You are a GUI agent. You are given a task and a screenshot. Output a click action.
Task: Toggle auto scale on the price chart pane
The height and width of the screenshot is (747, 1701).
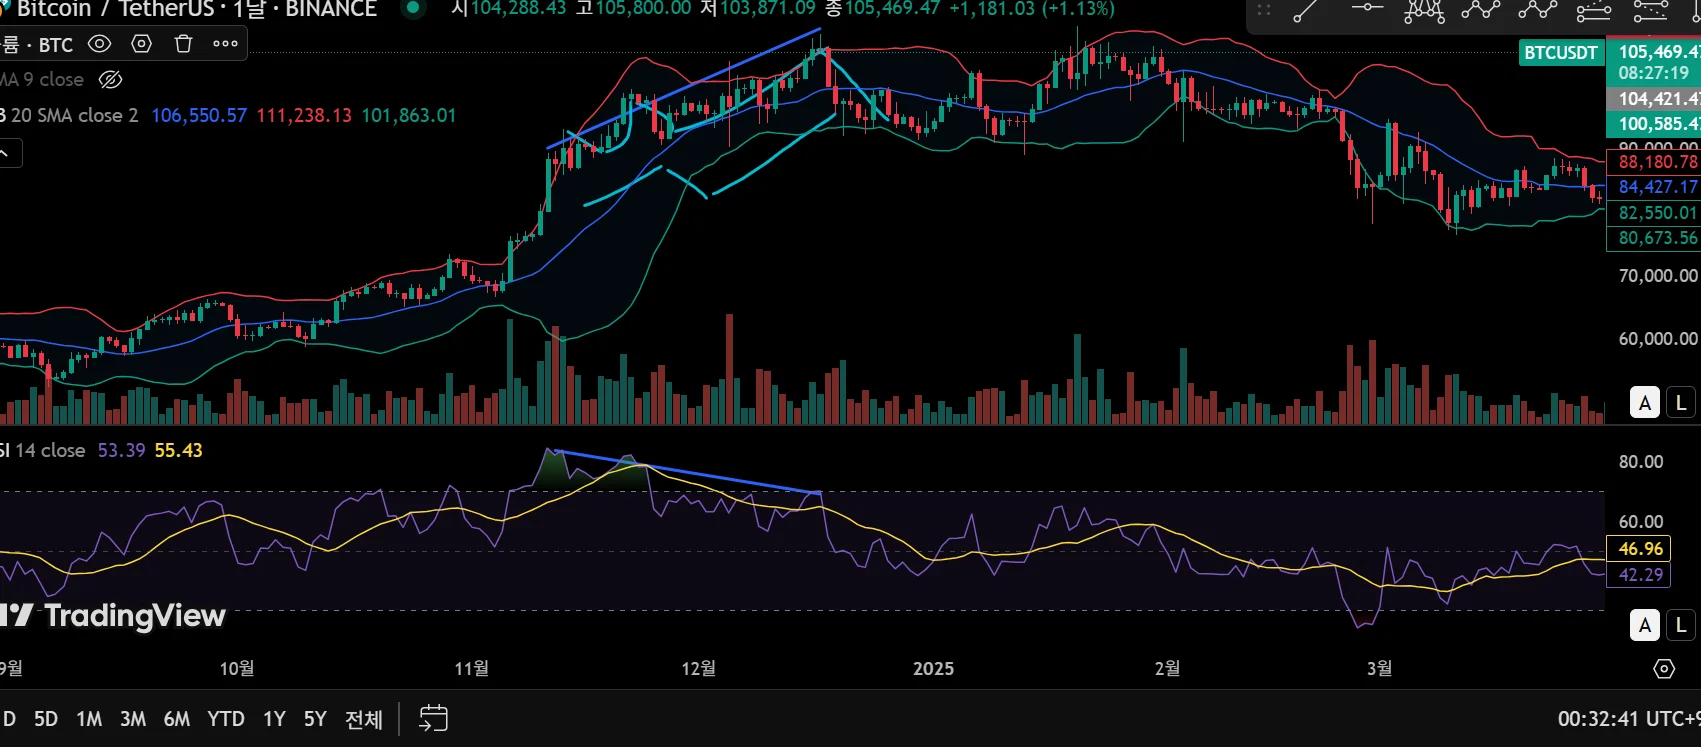(x=1645, y=403)
